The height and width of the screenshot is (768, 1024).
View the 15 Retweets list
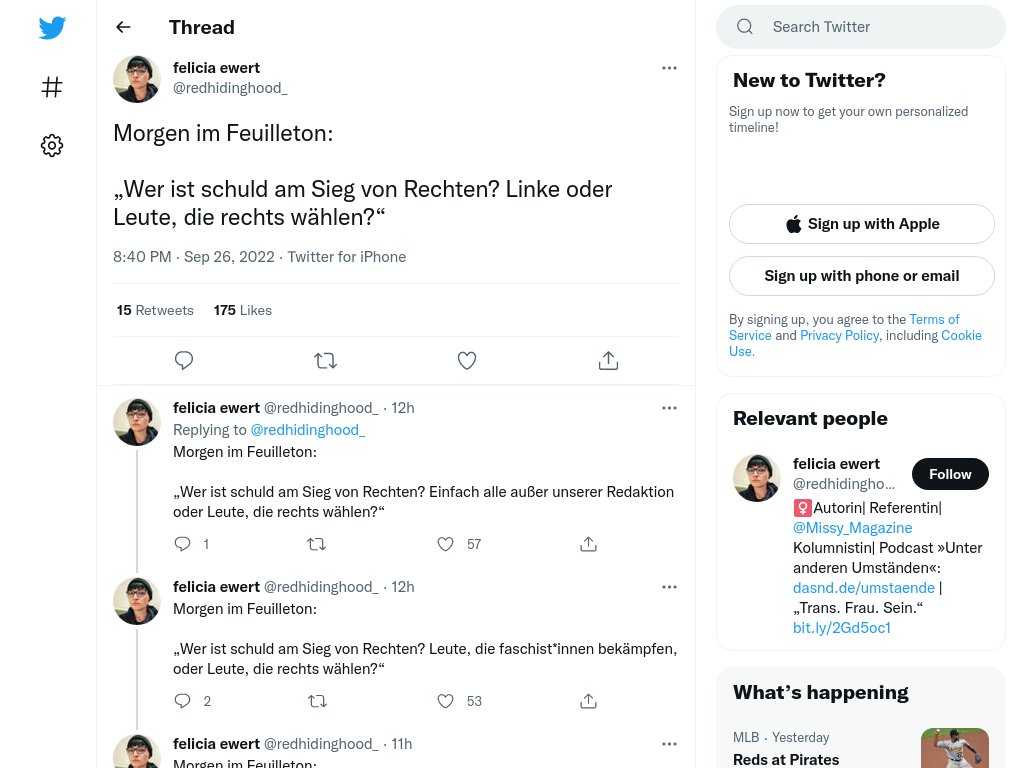(x=155, y=310)
